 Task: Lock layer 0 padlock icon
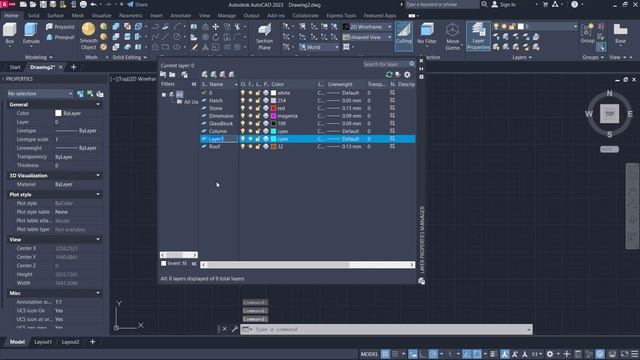[258, 93]
